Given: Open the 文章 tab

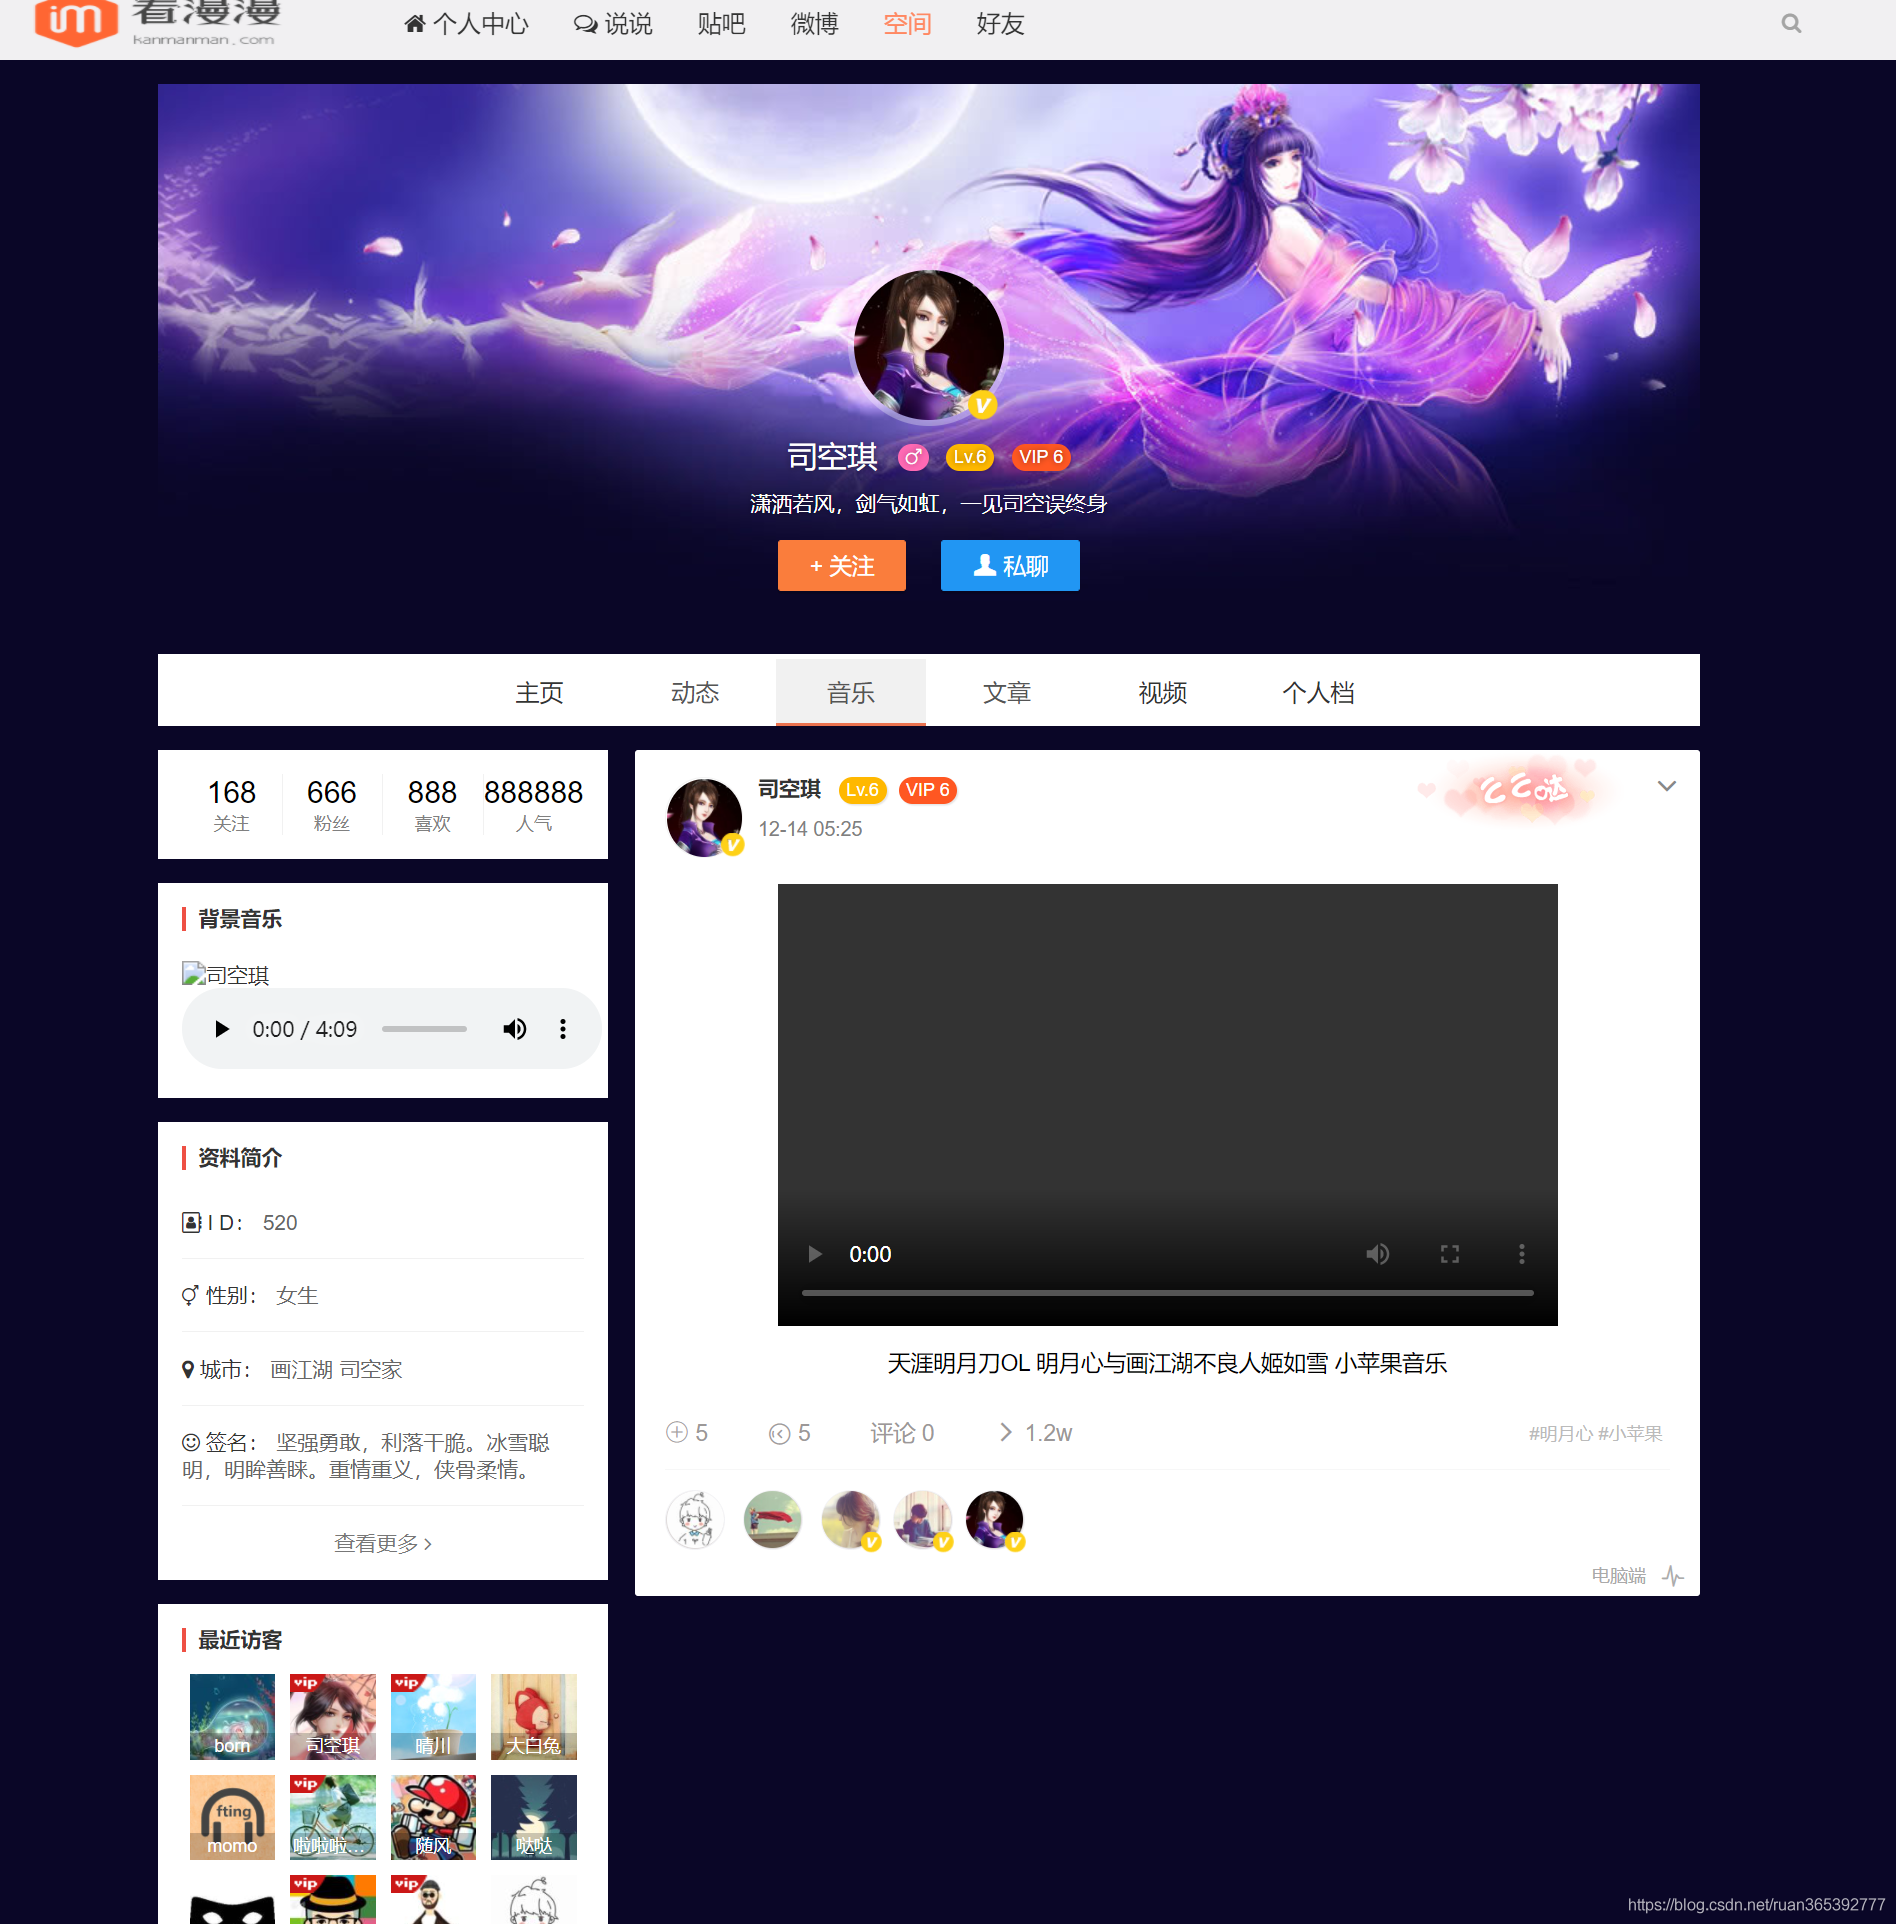Looking at the screenshot, I should [x=1007, y=692].
